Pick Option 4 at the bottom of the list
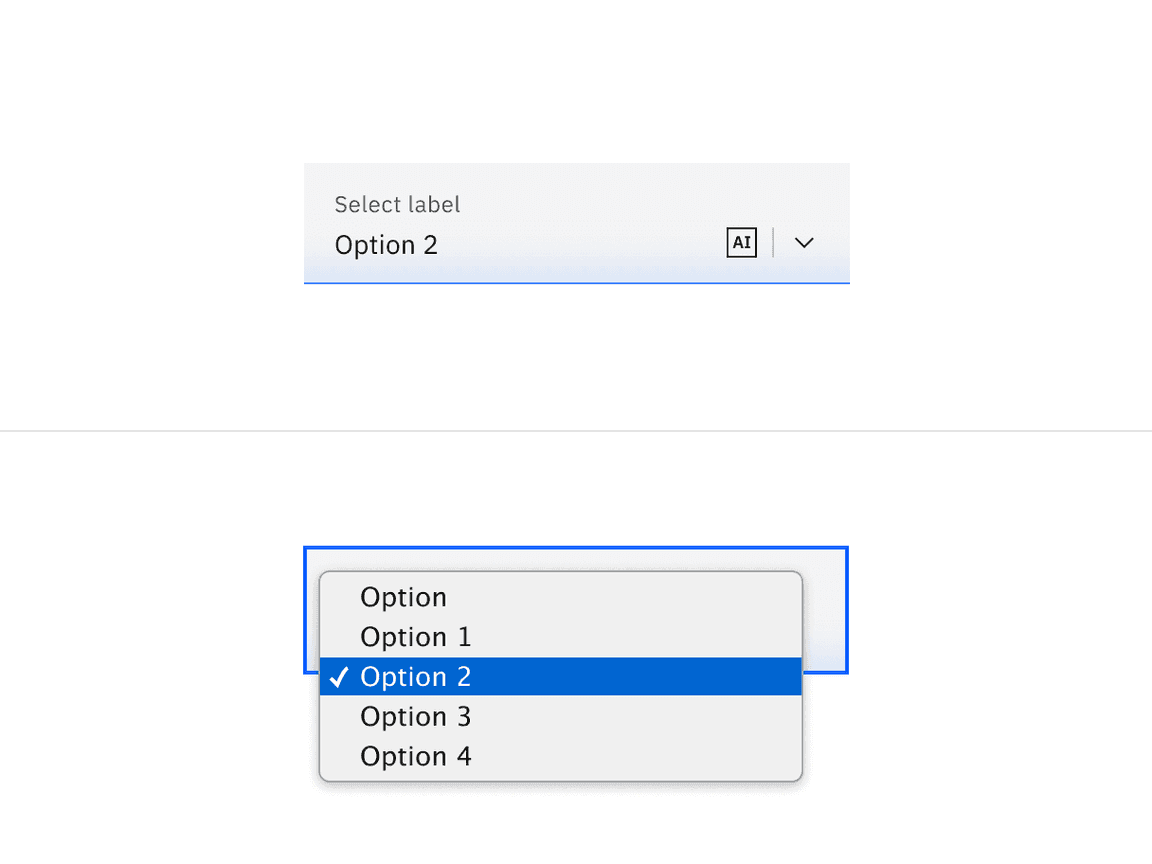 click(416, 757)
